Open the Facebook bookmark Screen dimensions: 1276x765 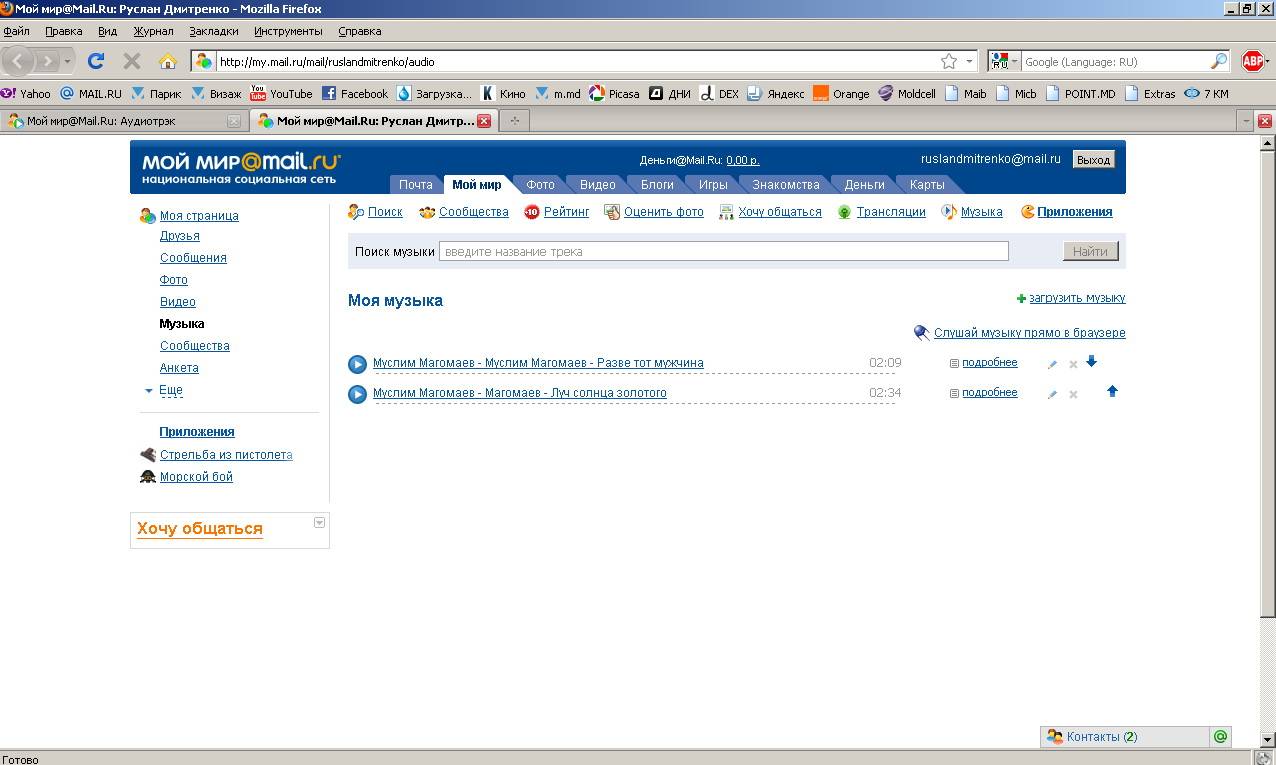[355, 93]
